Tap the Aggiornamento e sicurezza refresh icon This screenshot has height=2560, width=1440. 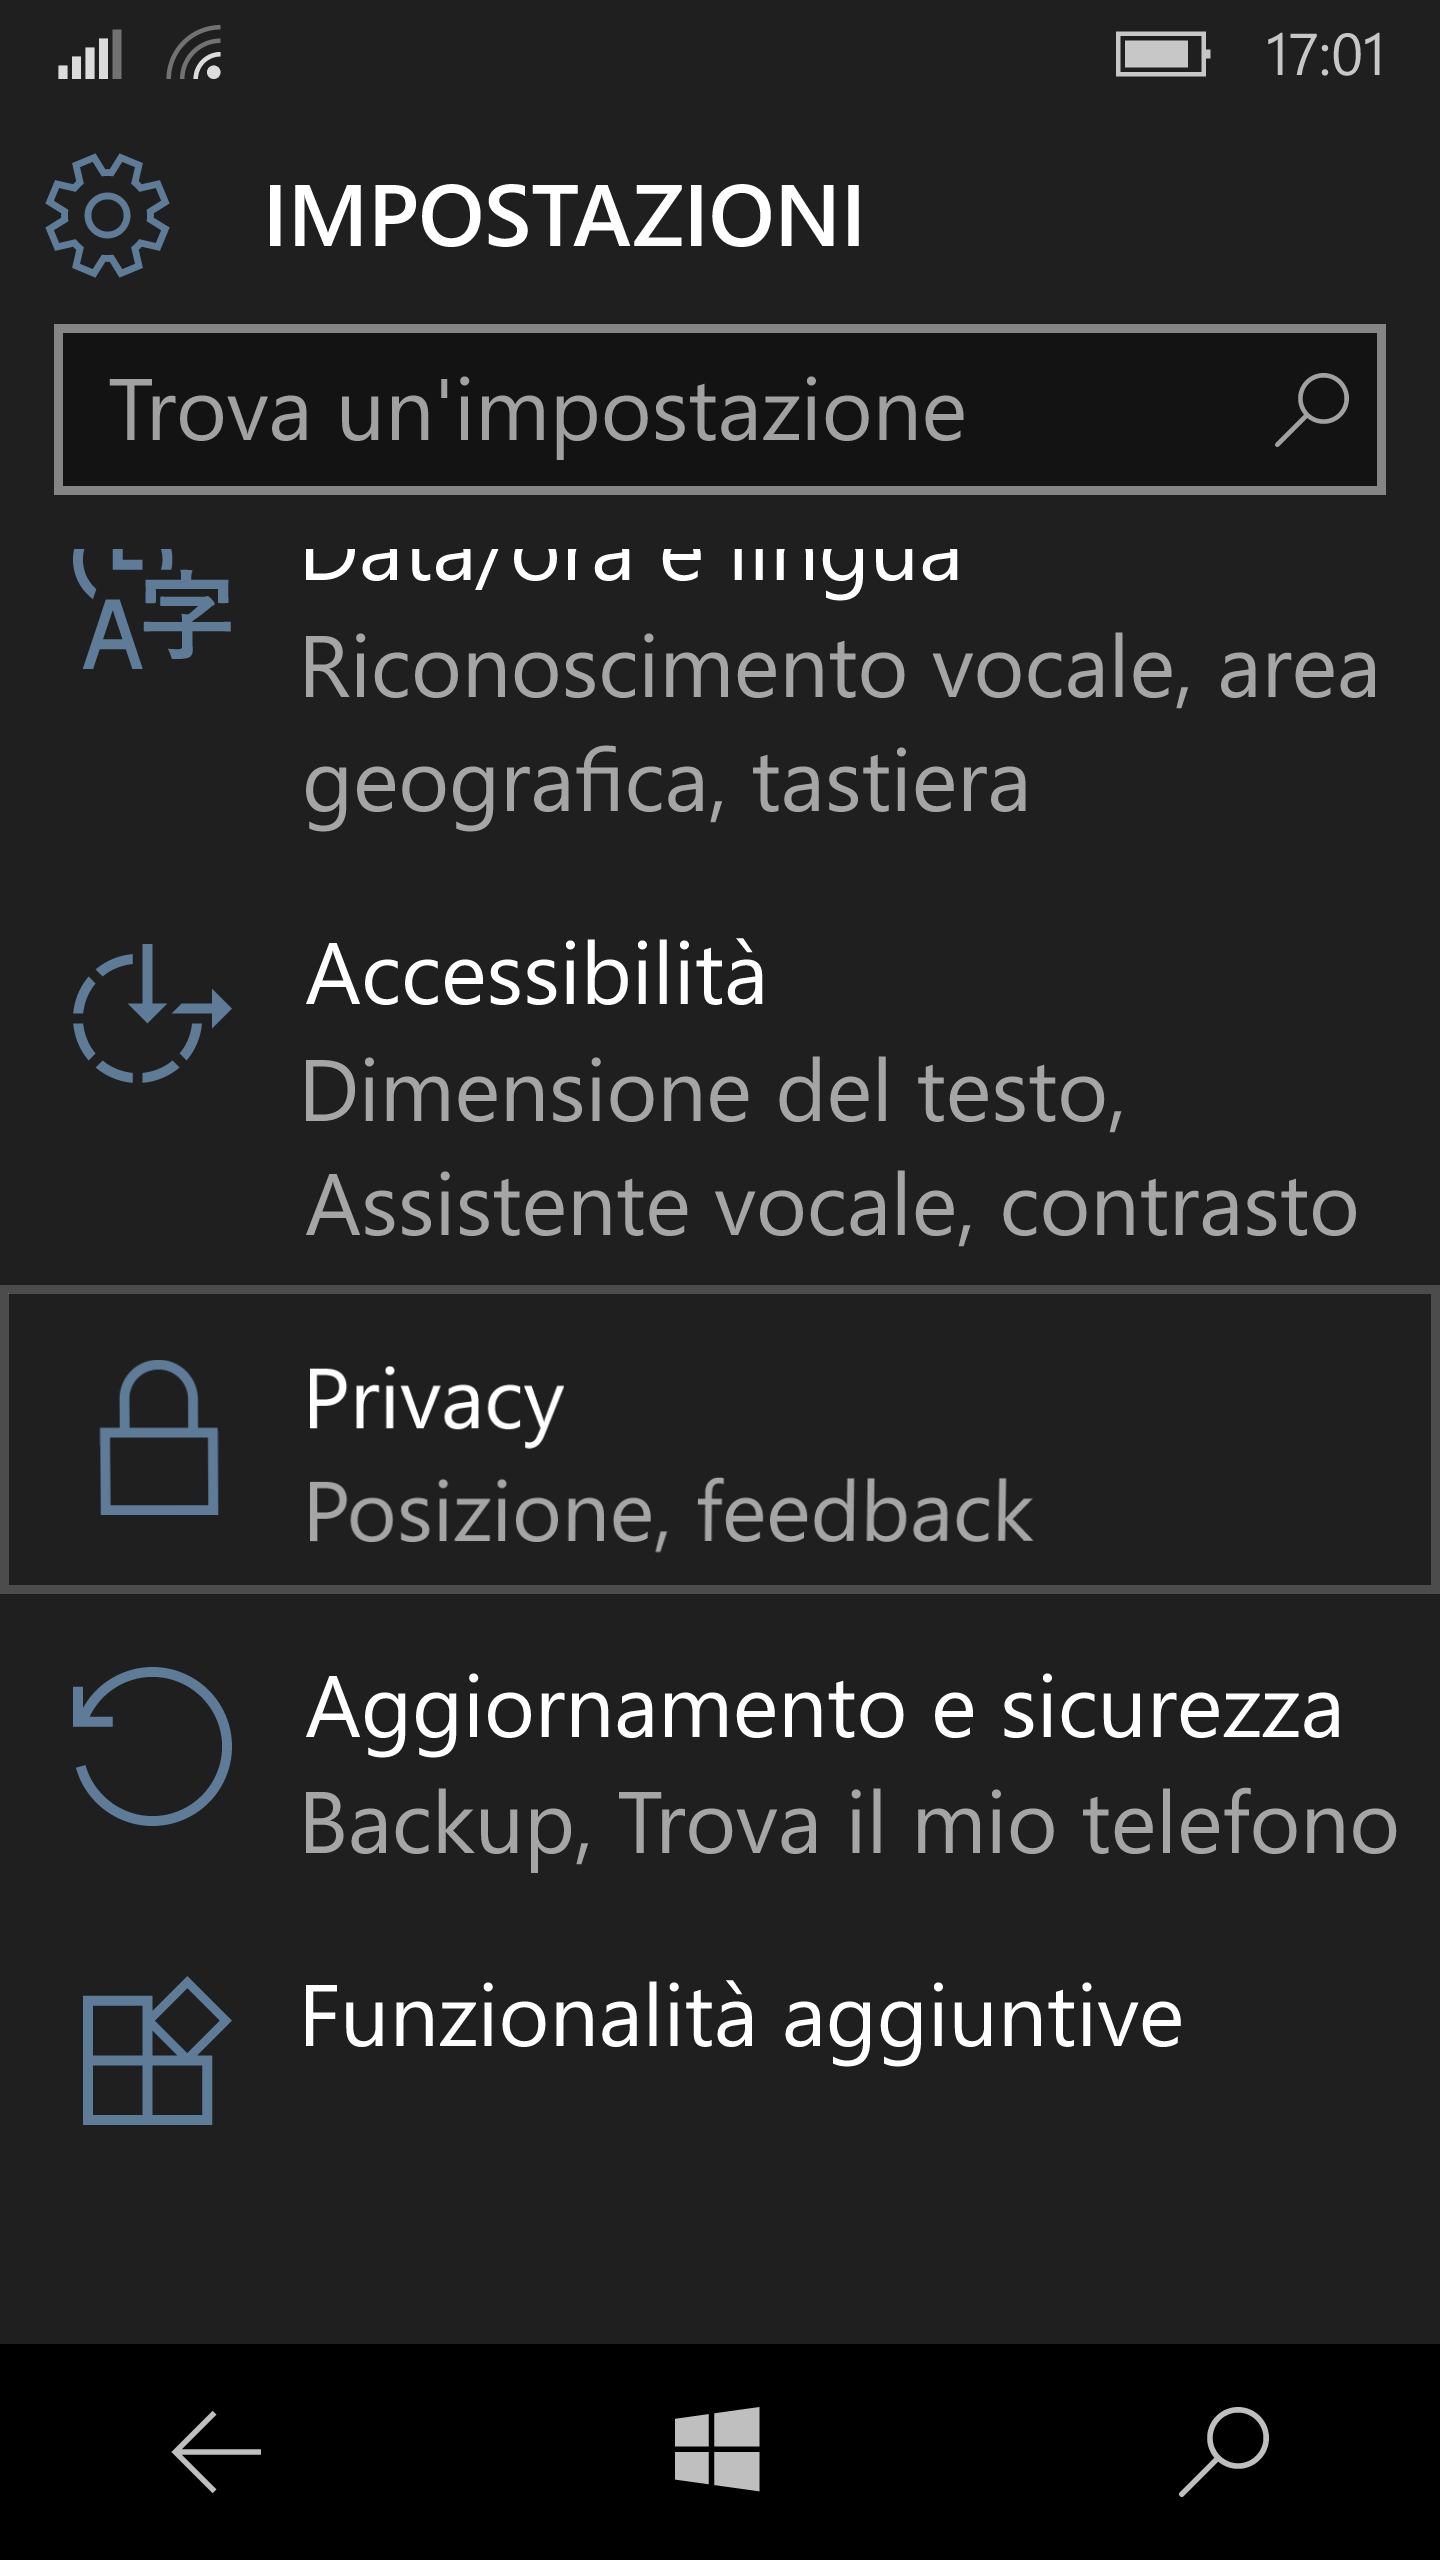tap(153, 1746)
